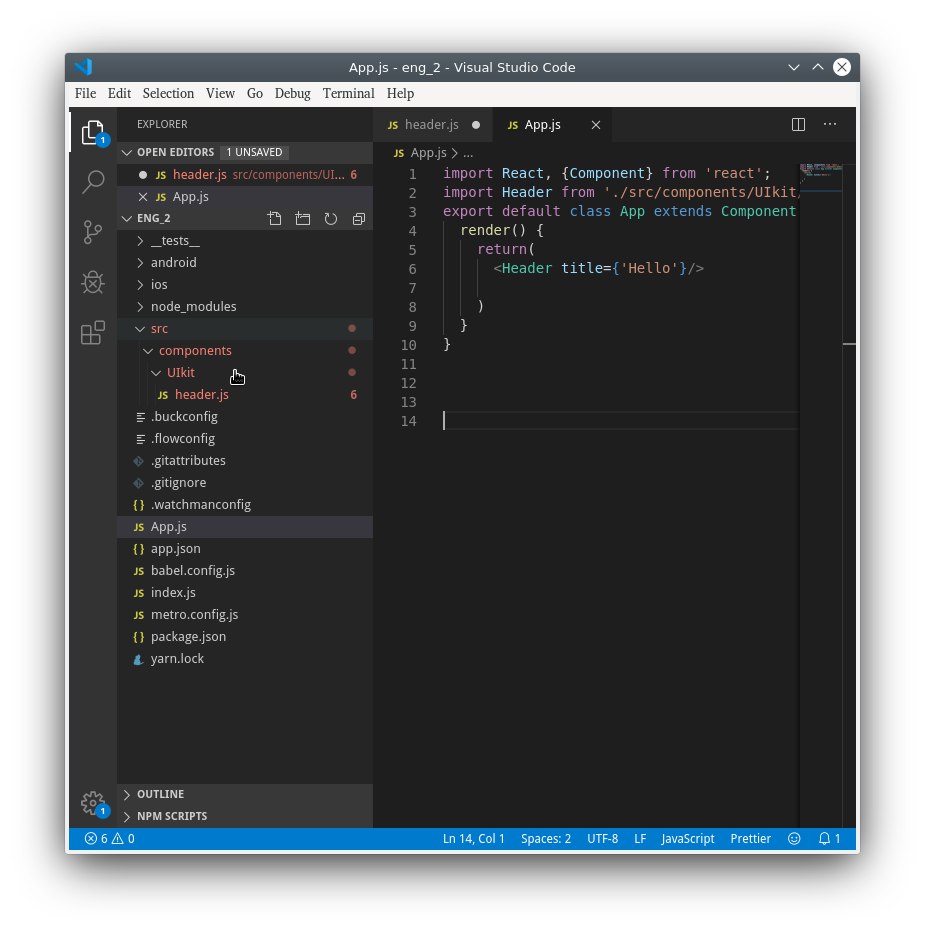Viewport: 925px width, 931px height.
Task: Open the feedback smiley in status bar
Action: click(x=794, y=838)
